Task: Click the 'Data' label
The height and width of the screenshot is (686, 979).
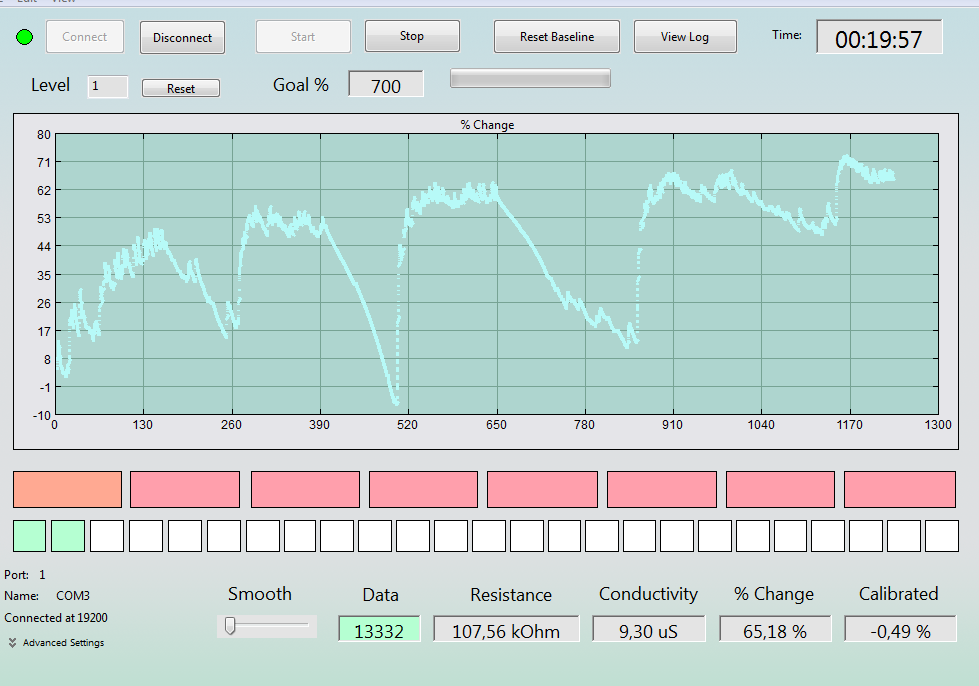Action: click(x=380, y=594)
